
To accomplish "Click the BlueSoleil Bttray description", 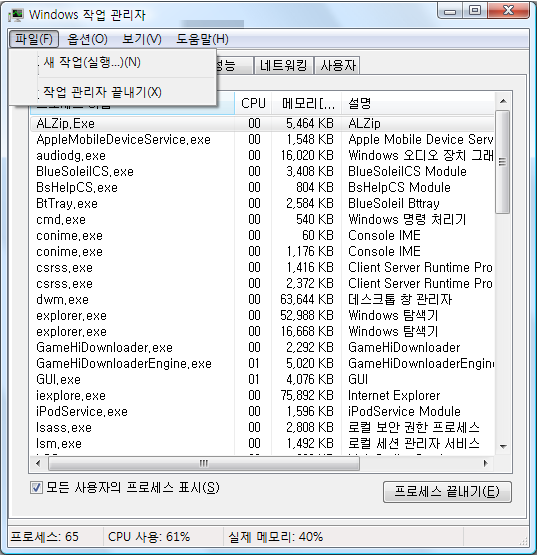I will (394, 204).
